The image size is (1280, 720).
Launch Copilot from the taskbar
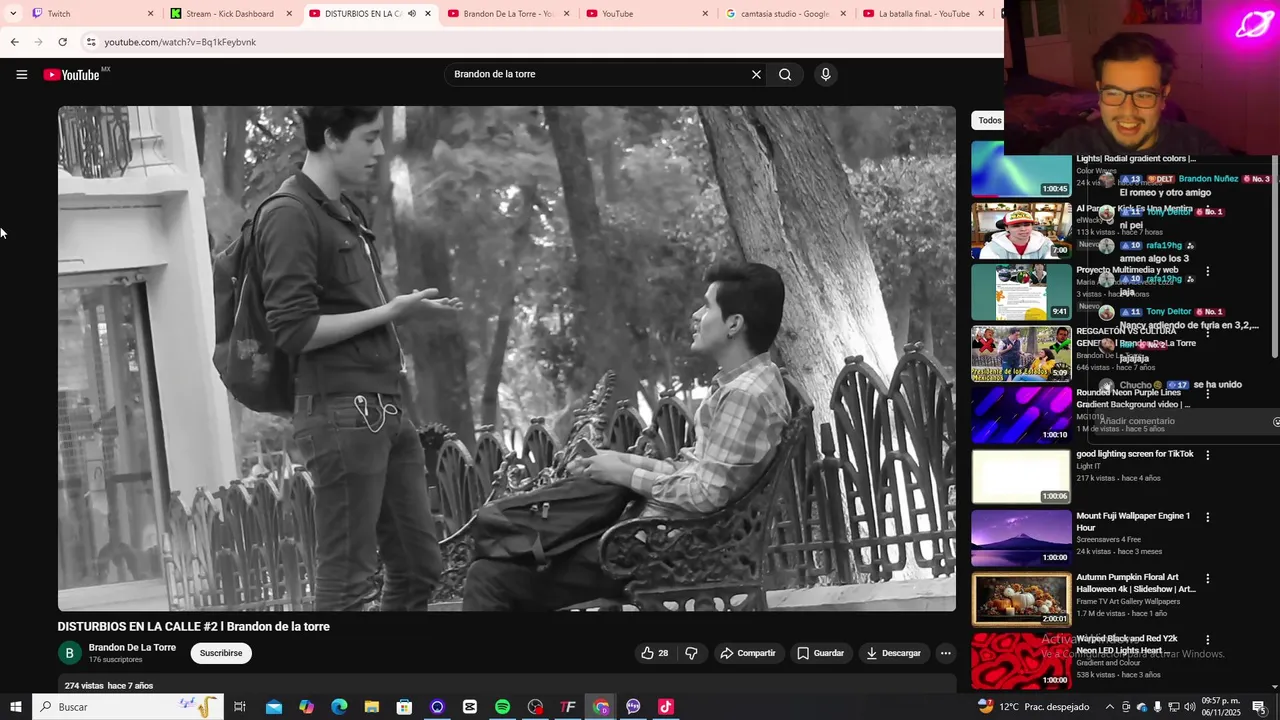(306, 707)
